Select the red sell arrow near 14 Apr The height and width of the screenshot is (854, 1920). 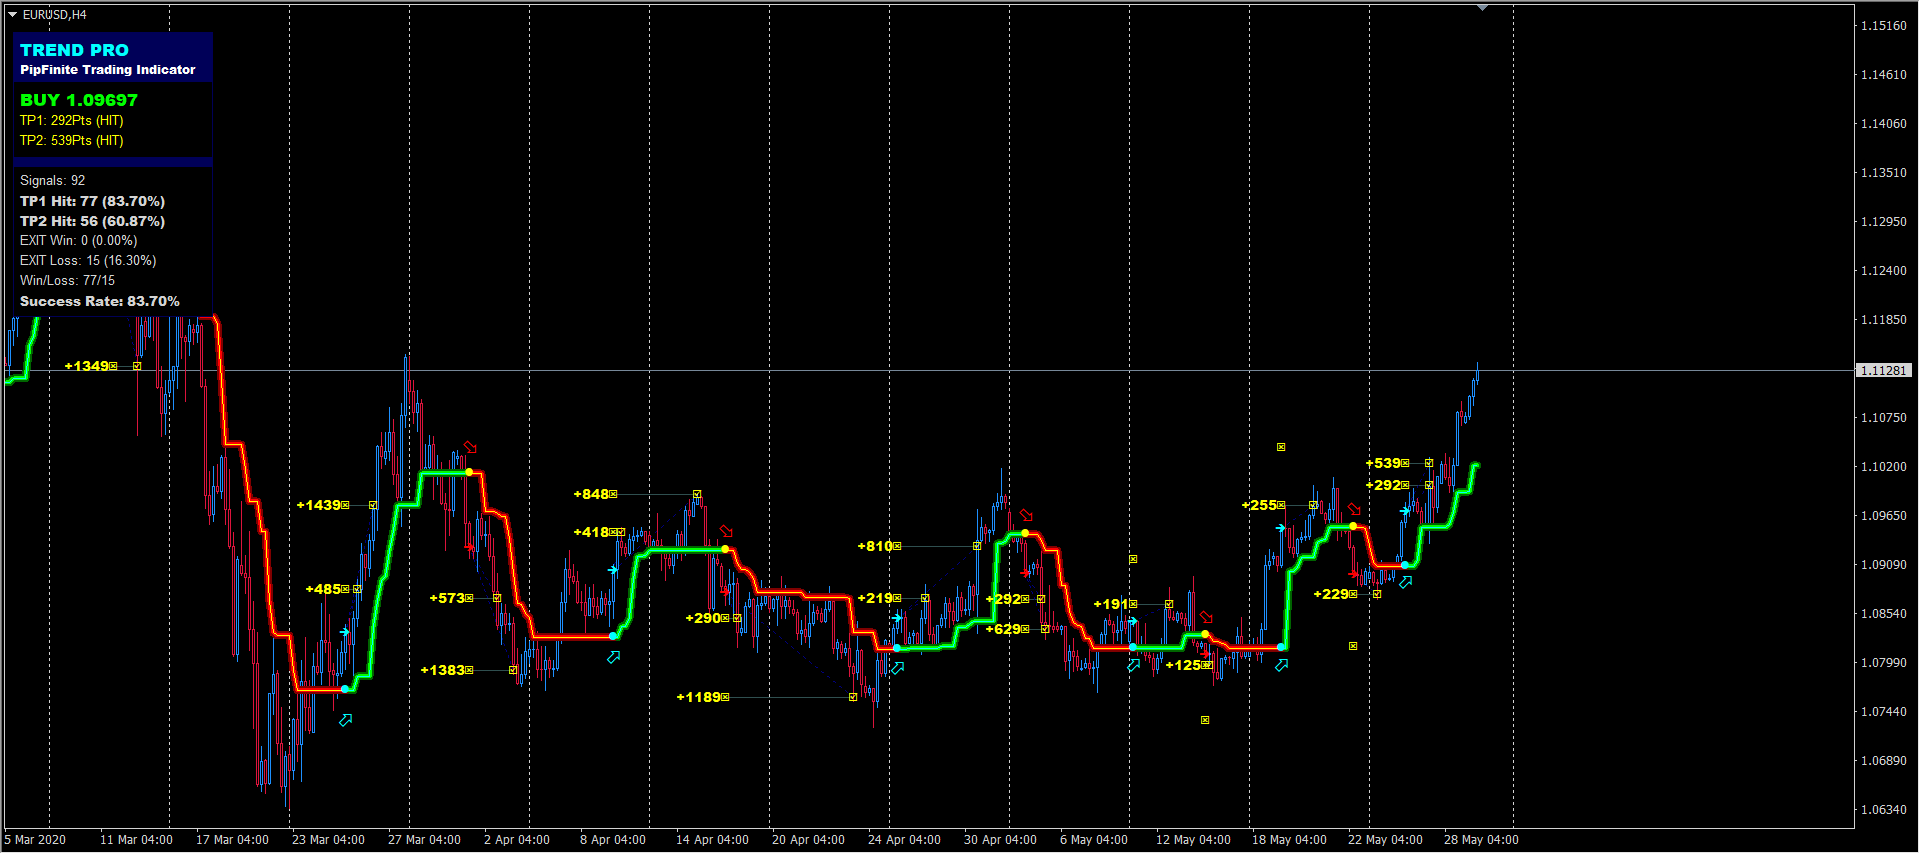[x=727, y=531]
